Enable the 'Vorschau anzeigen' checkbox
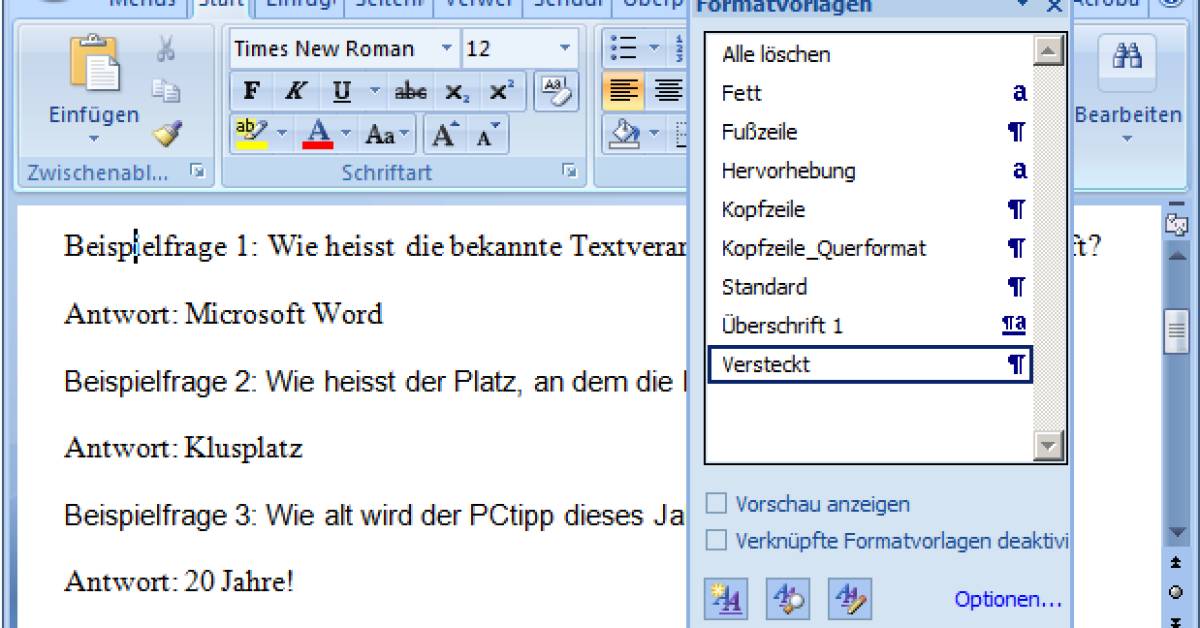1200x628 pixels. (716, 503)
